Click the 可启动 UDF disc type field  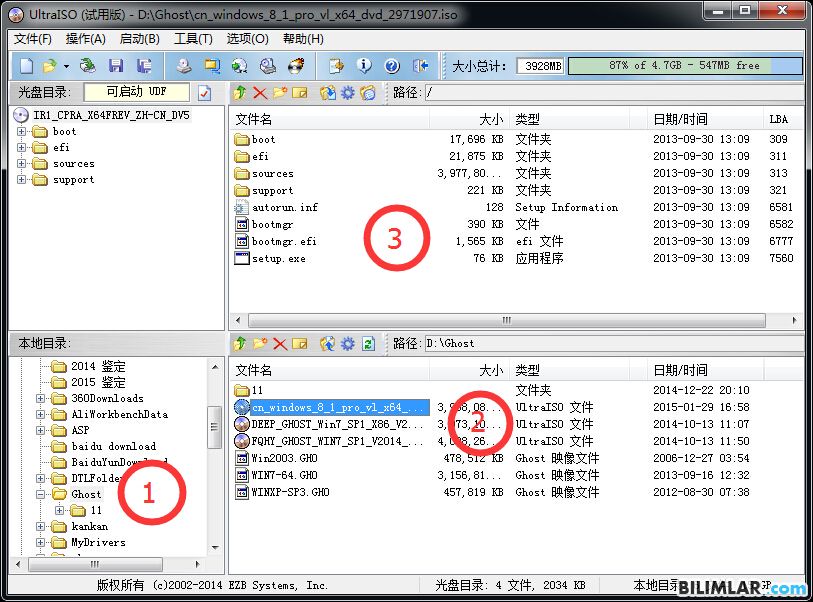coord(136,92)
